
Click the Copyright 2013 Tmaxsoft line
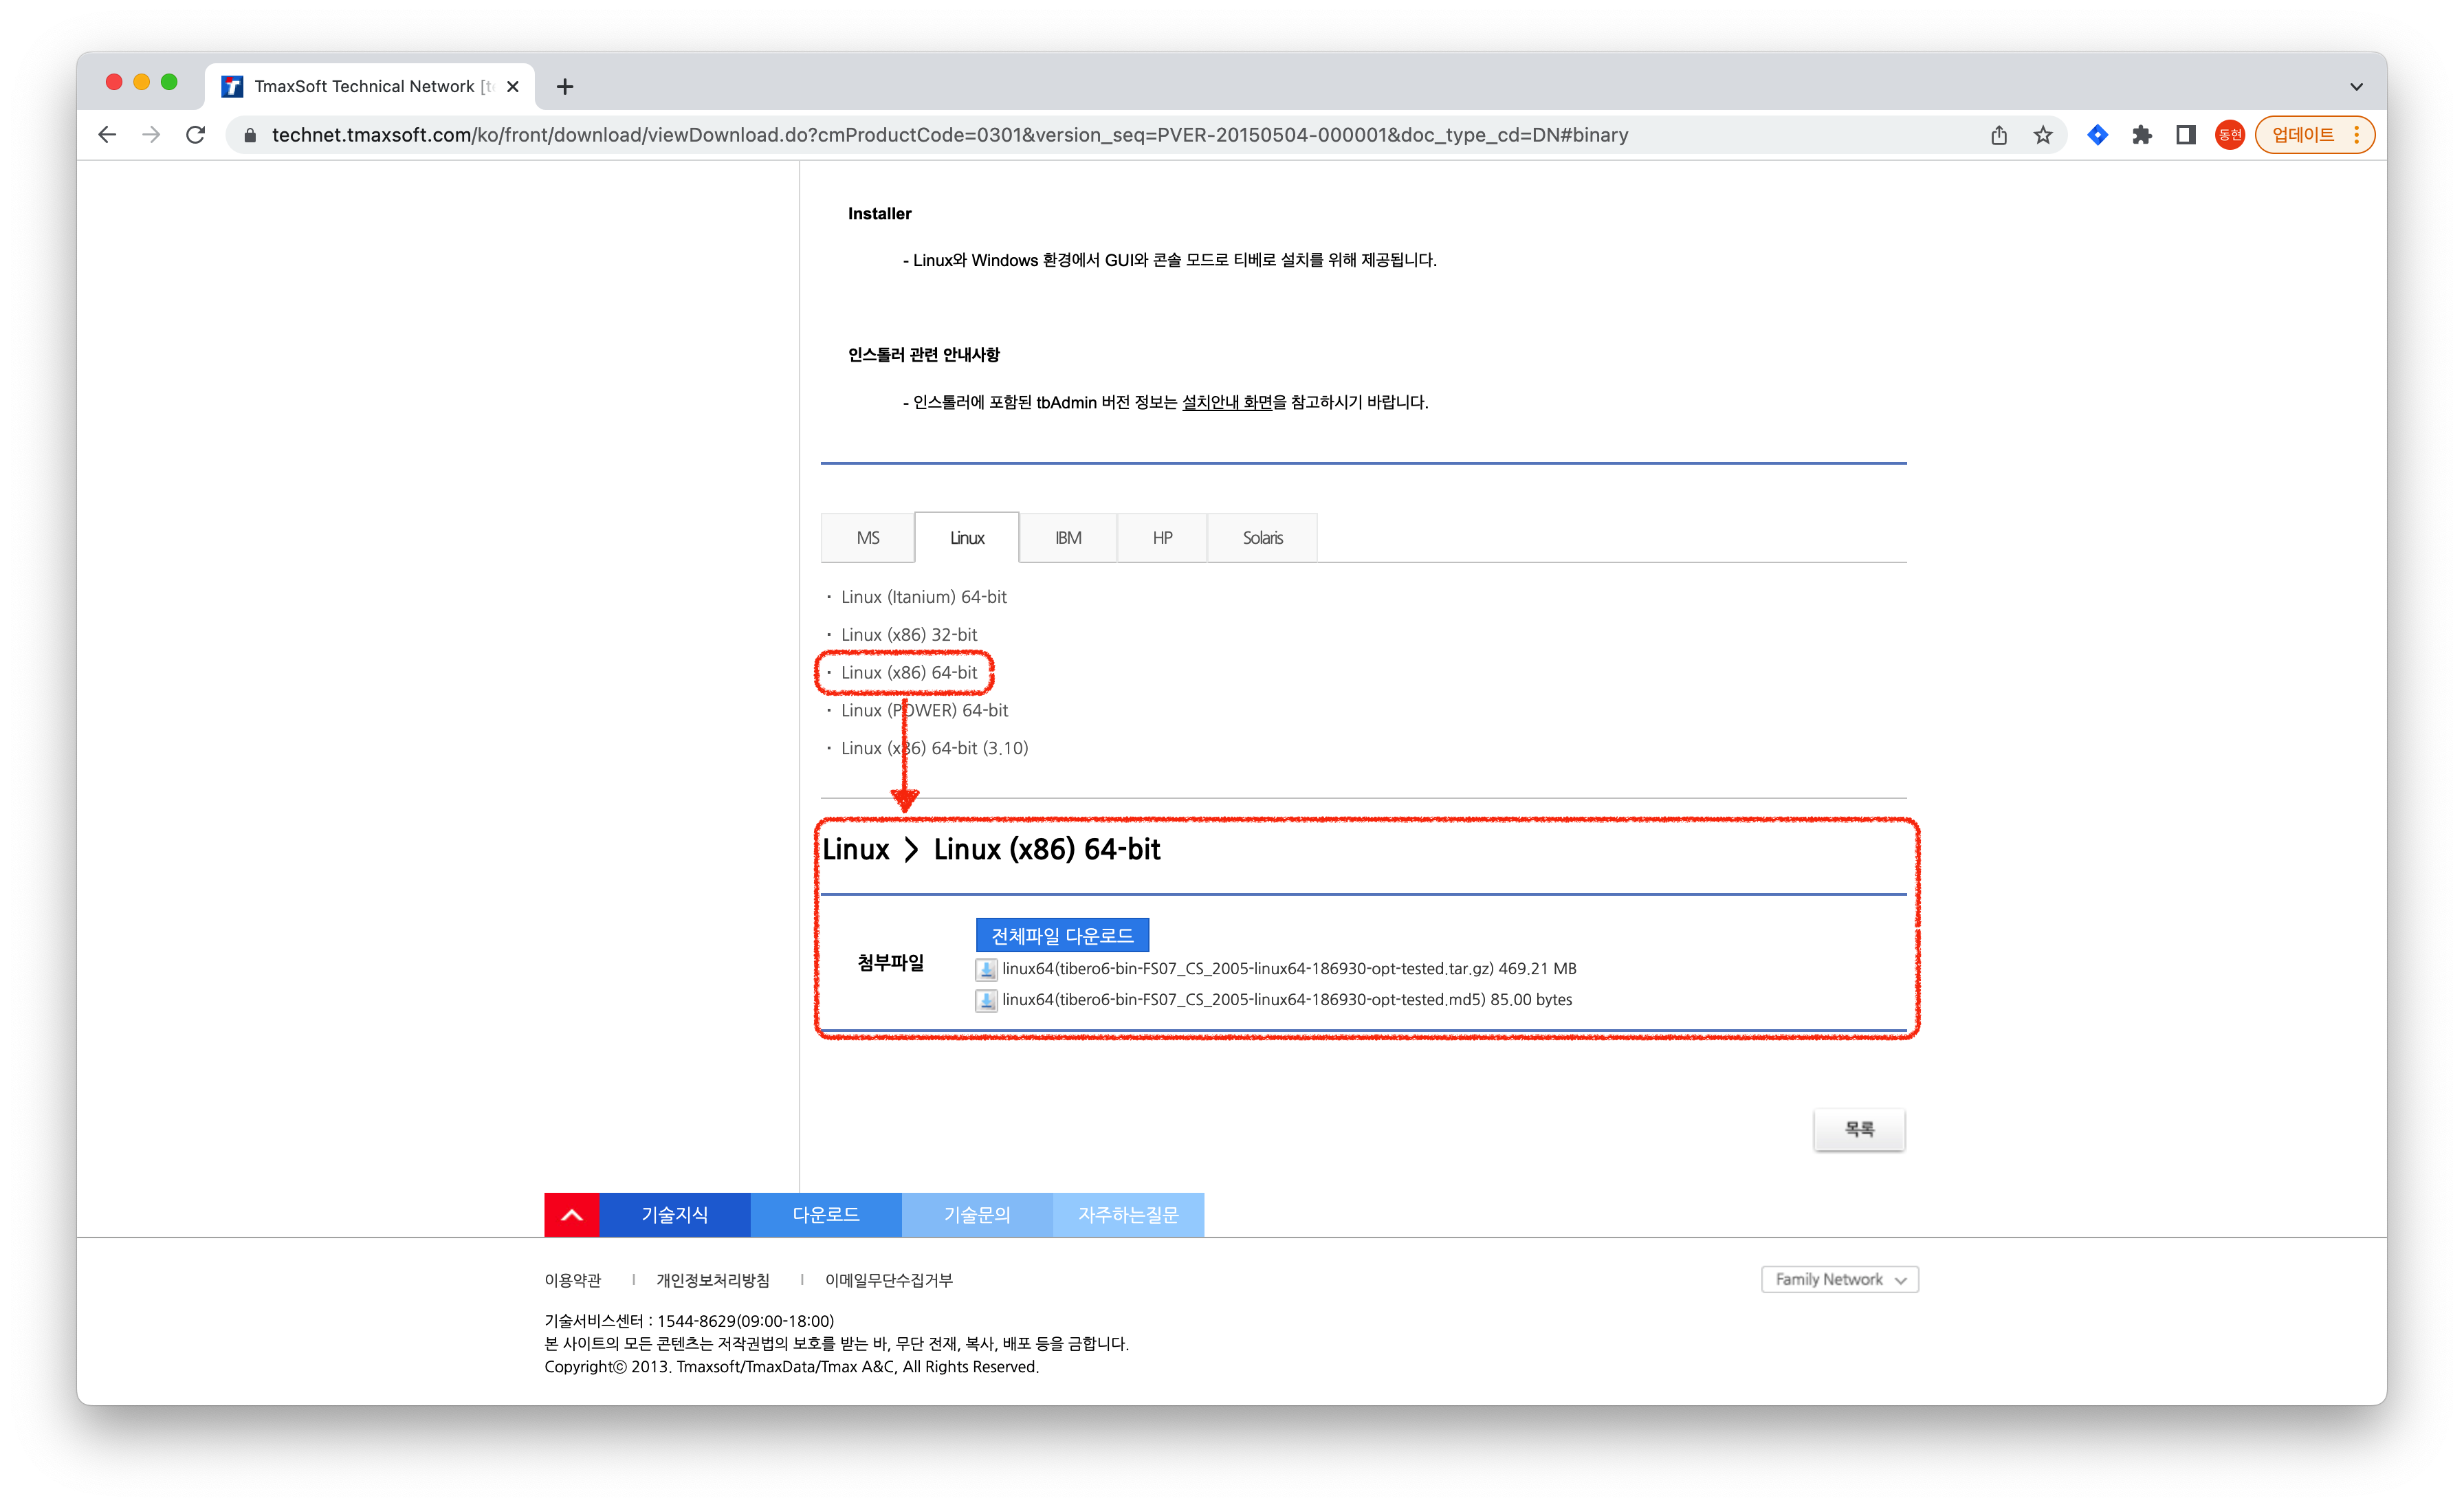(792, 1367)
